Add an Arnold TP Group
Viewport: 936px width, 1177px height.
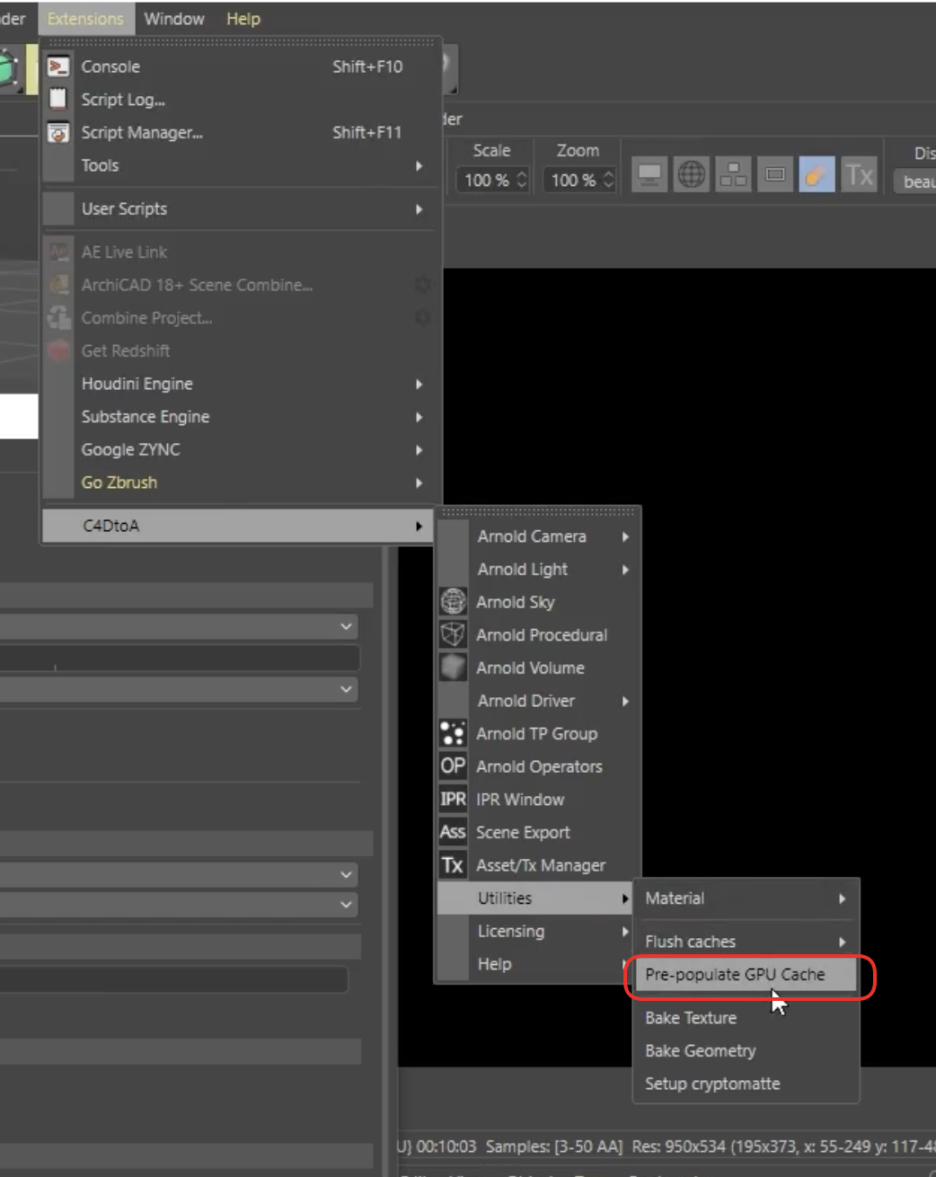(537, 734)
